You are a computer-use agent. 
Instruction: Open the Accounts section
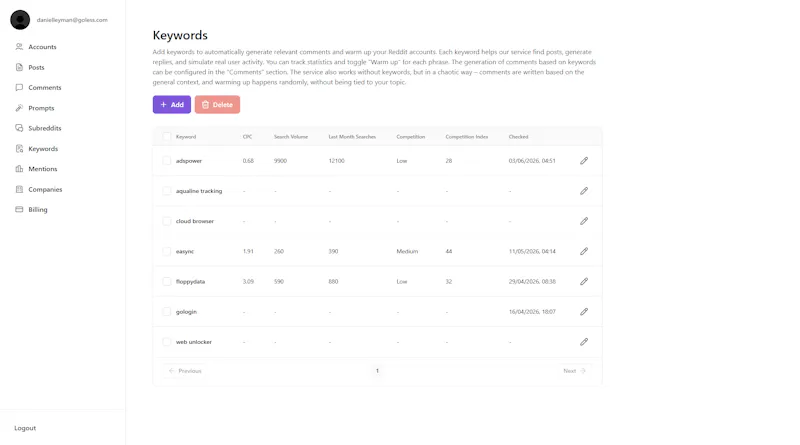click(x=42, y=47)
